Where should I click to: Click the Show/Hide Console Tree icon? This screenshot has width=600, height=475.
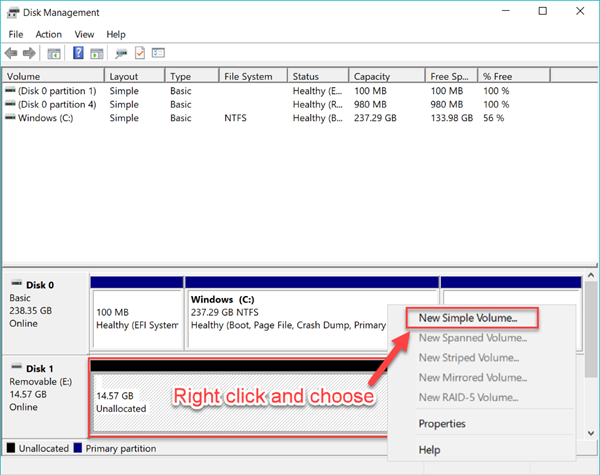54,53
